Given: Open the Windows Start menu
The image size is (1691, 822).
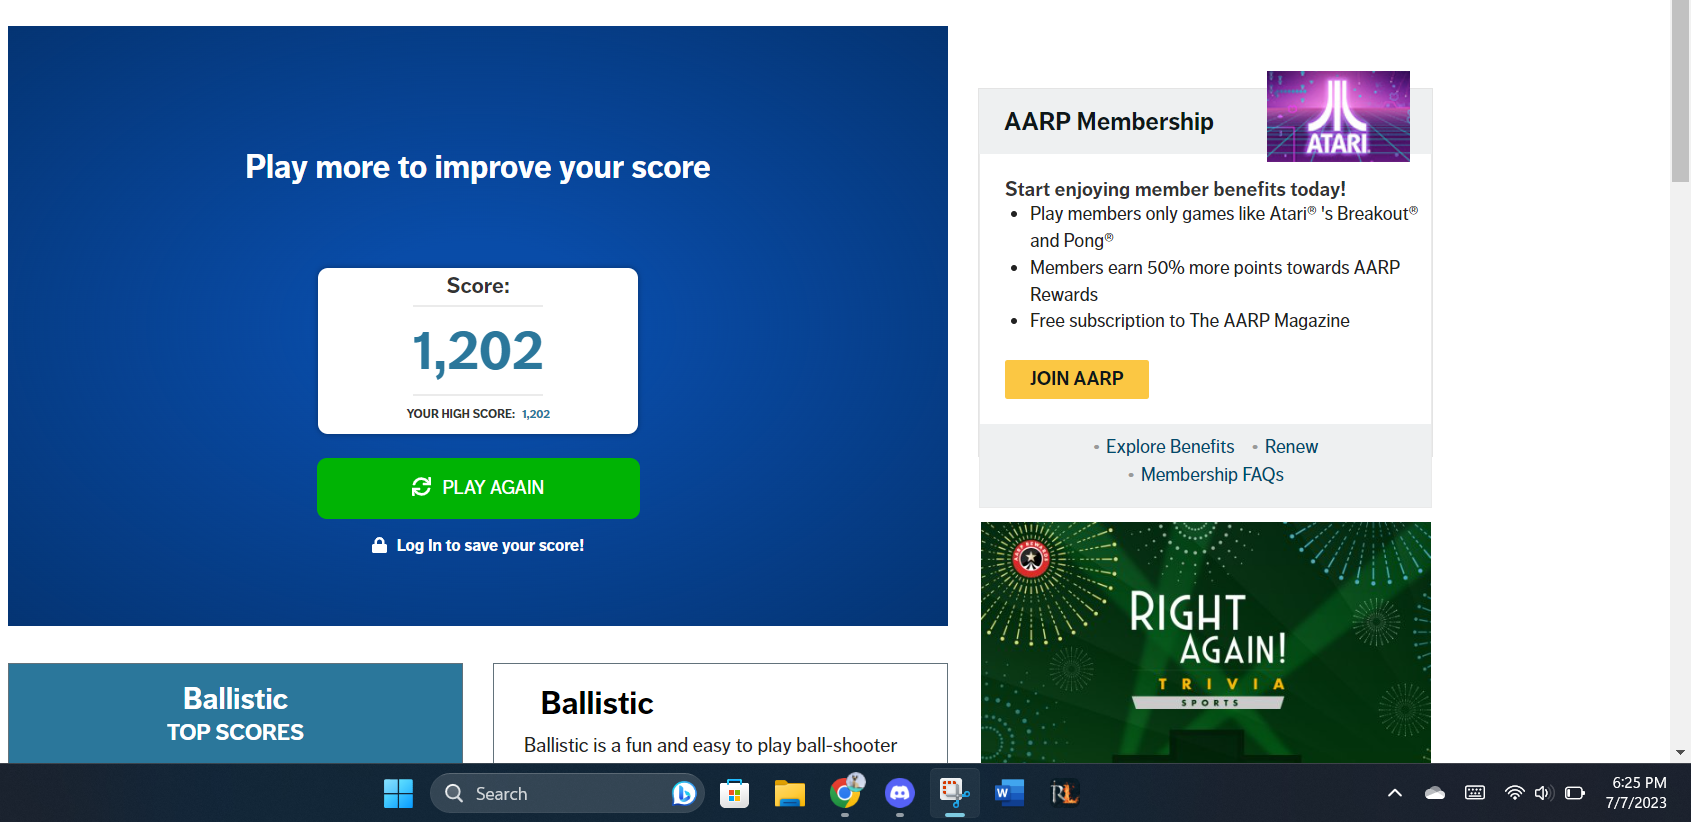Looking at the screenshot, I should coord(398,793).
